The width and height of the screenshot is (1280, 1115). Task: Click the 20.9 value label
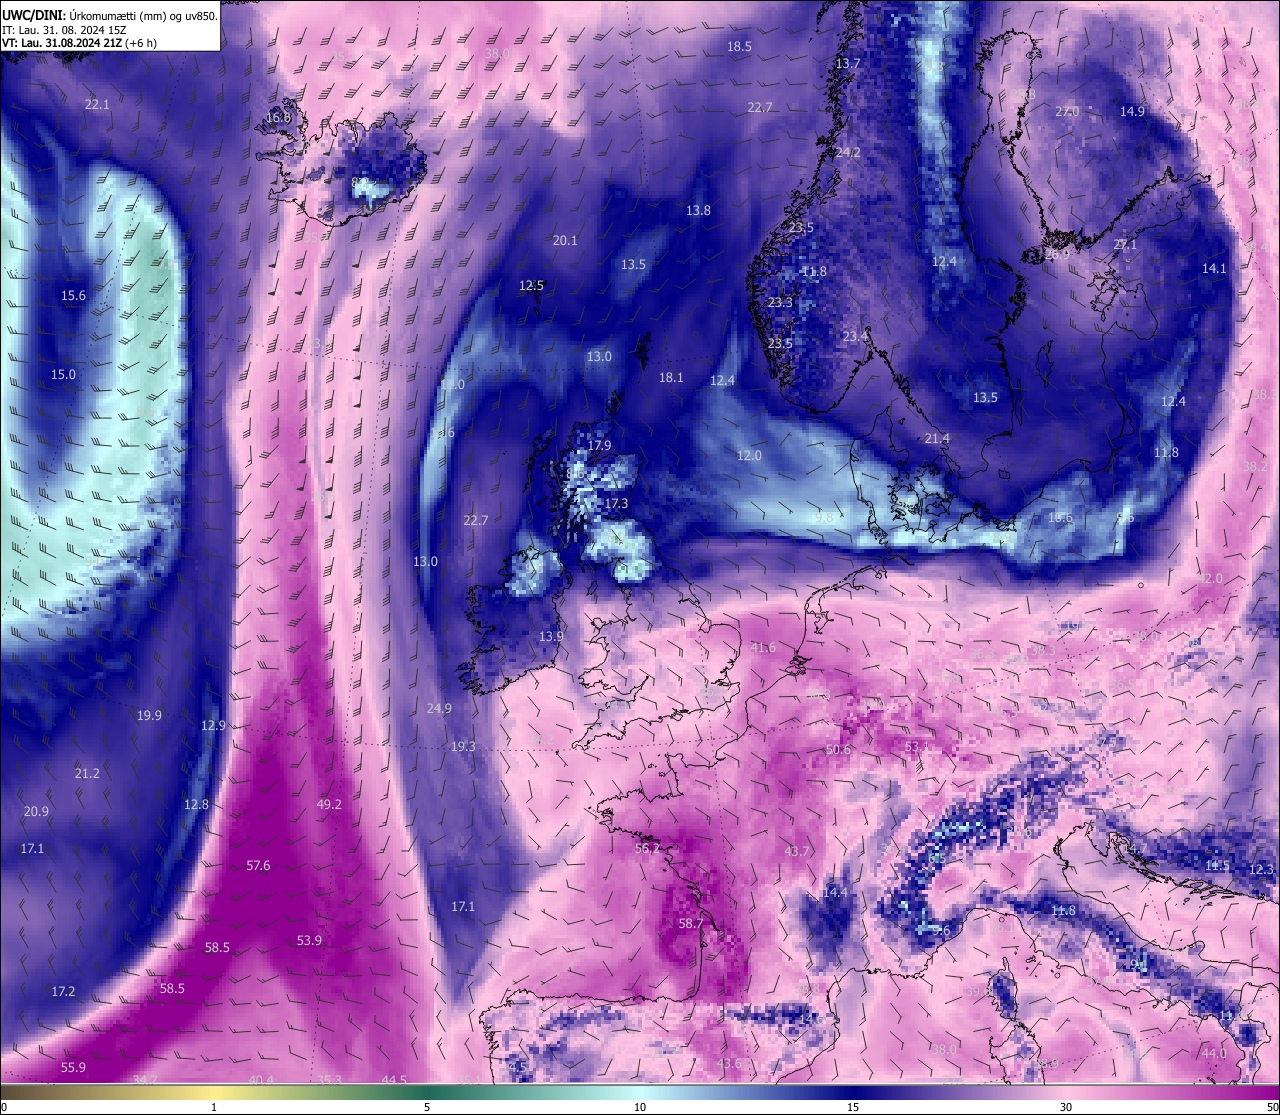36,812
